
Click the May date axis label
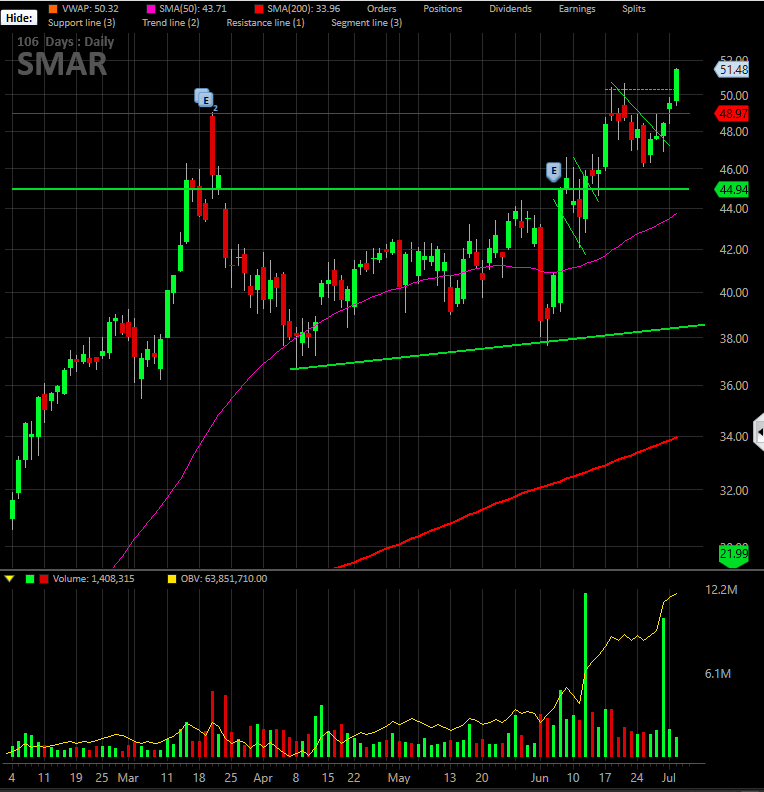399,778
